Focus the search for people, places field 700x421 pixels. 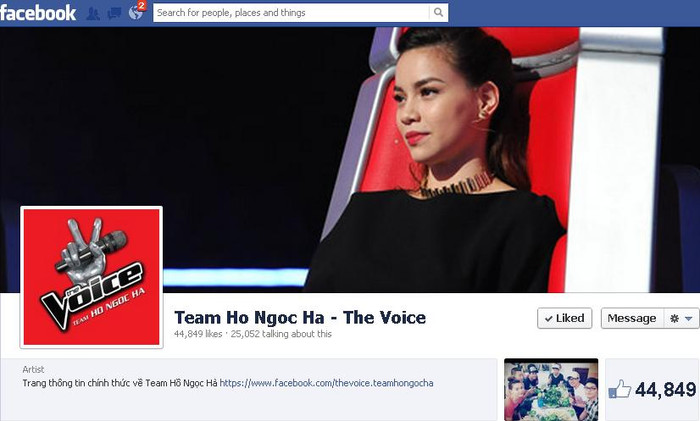pos(291,13)
